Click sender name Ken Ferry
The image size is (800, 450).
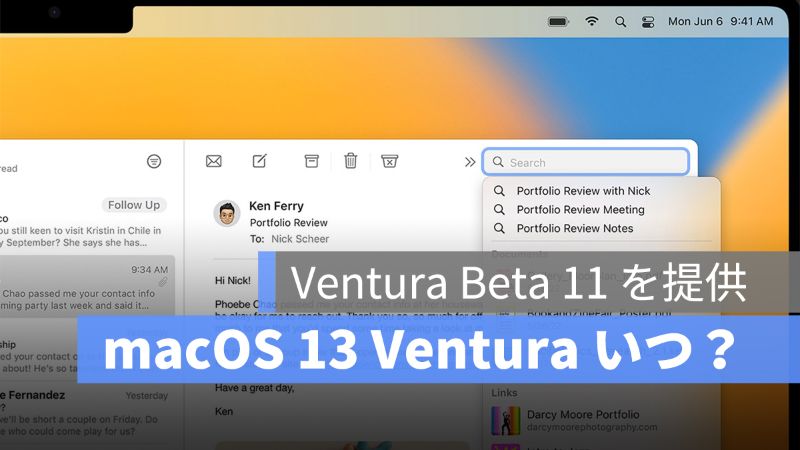pos(276,206)
